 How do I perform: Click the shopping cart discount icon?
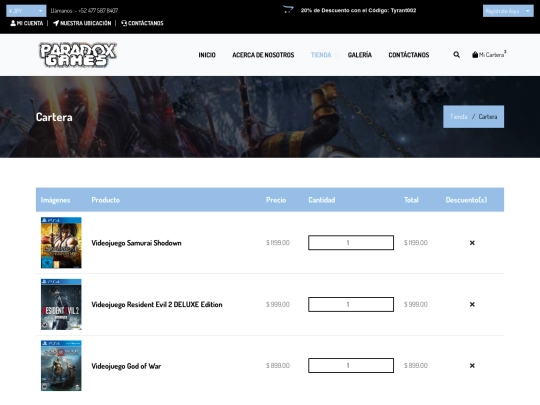pos(288,9)
